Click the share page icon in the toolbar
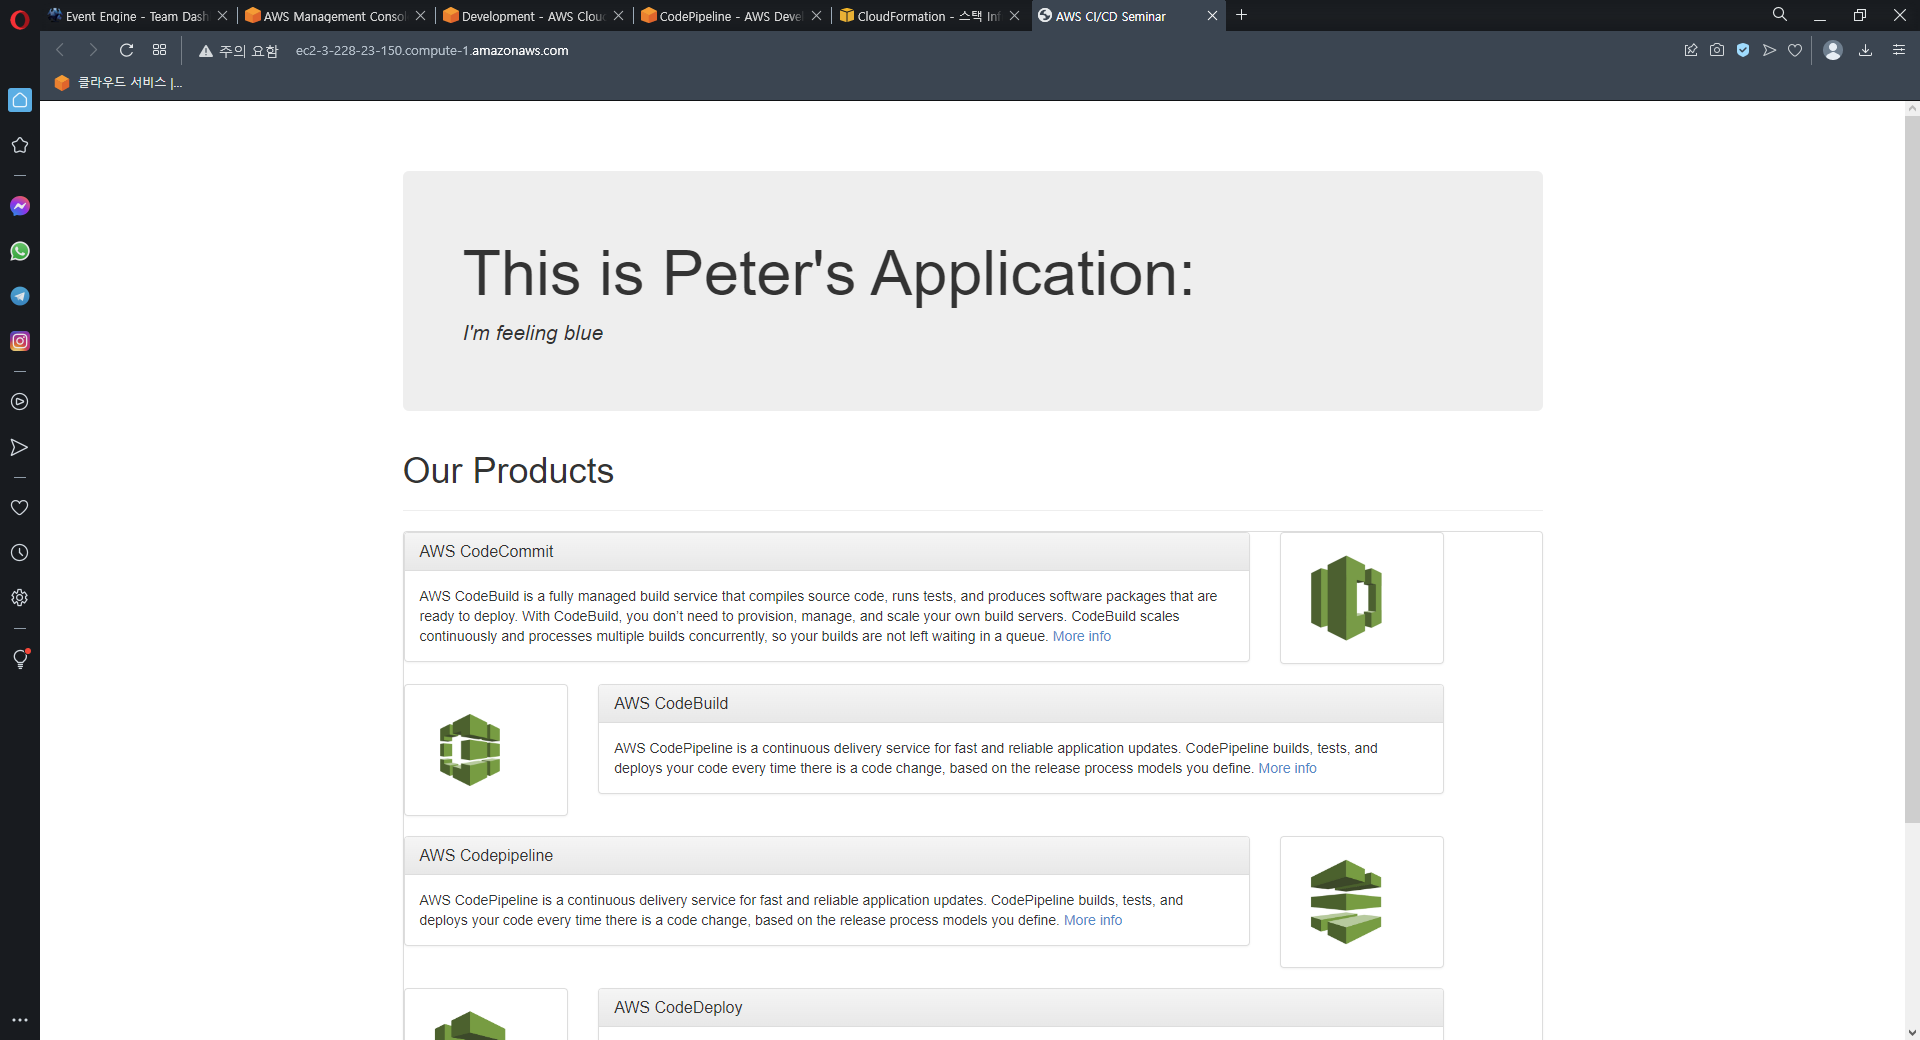 [x=1691, y=50]
